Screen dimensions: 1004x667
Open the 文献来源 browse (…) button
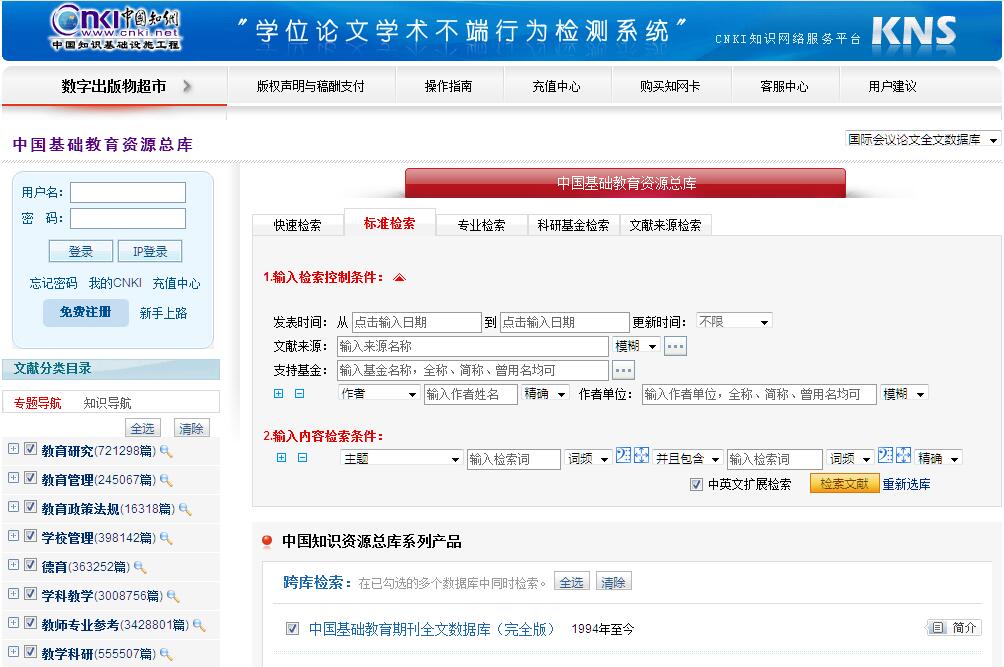676,346
